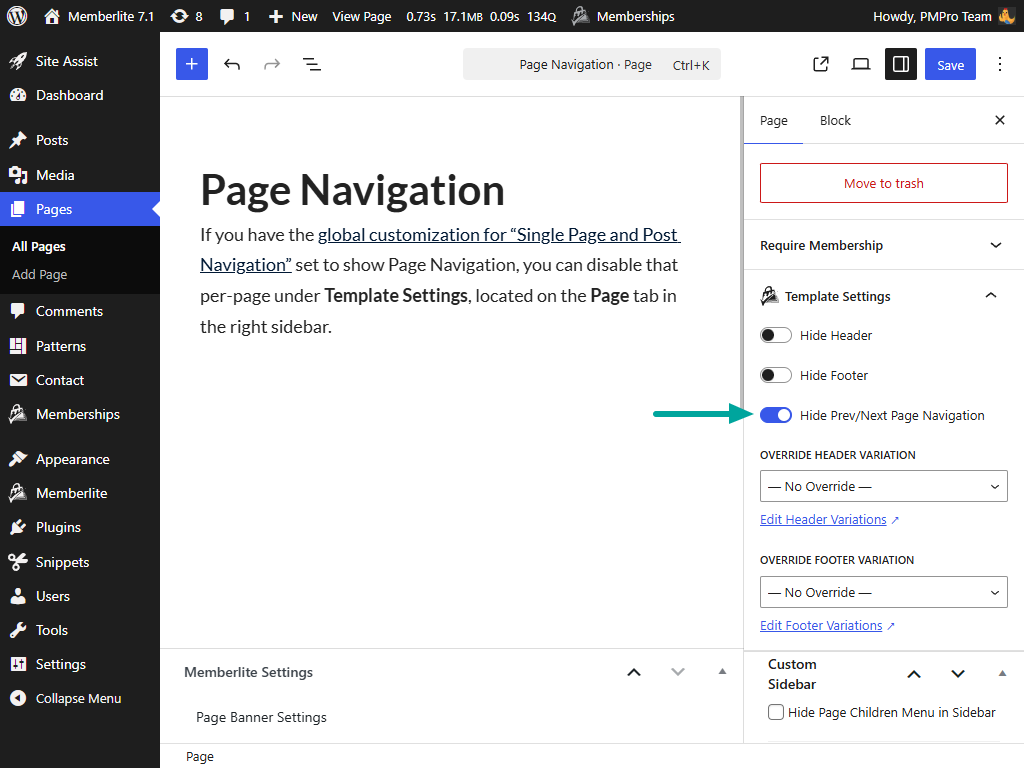
Task: View the page in a new tab icon
Action: [821, 64]
